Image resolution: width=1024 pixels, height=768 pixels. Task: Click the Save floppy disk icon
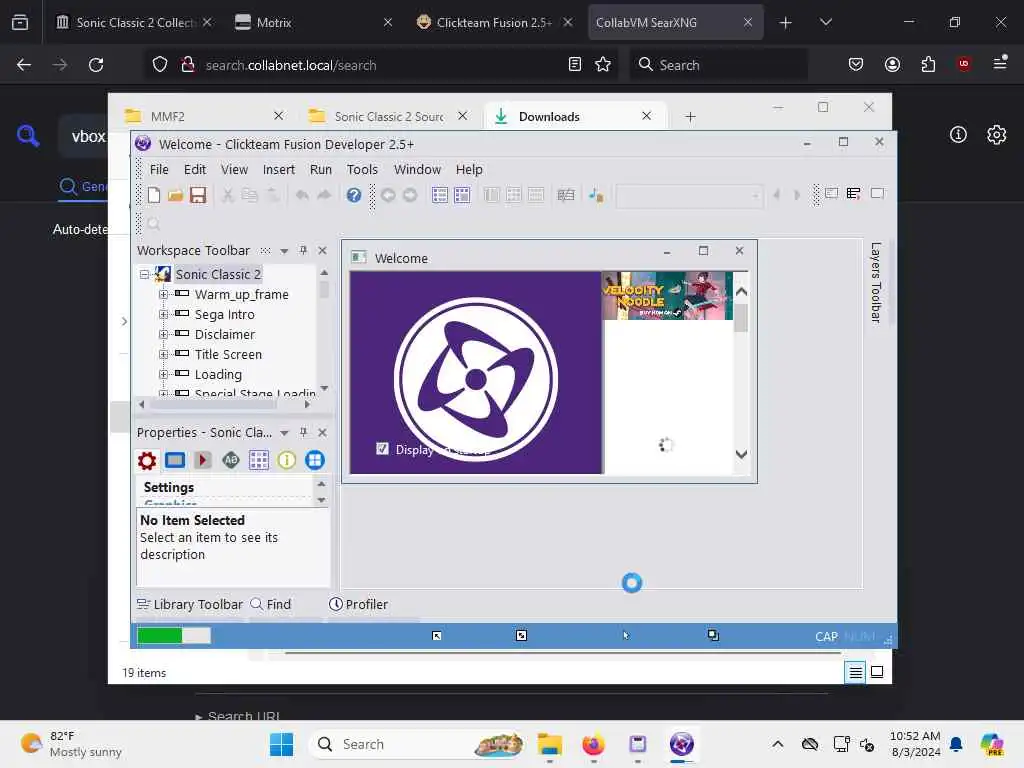click(x=198, y=195)
